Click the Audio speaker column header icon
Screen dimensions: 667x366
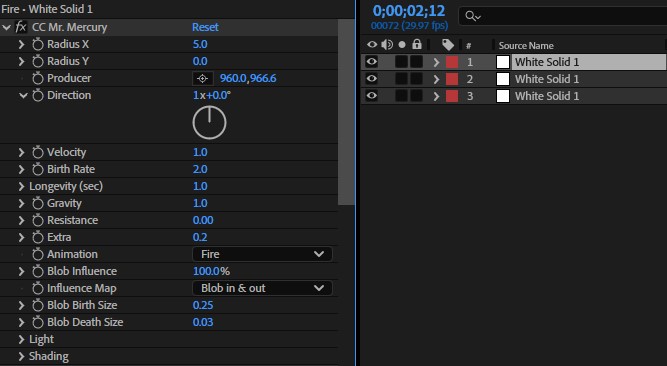(387, 45)
